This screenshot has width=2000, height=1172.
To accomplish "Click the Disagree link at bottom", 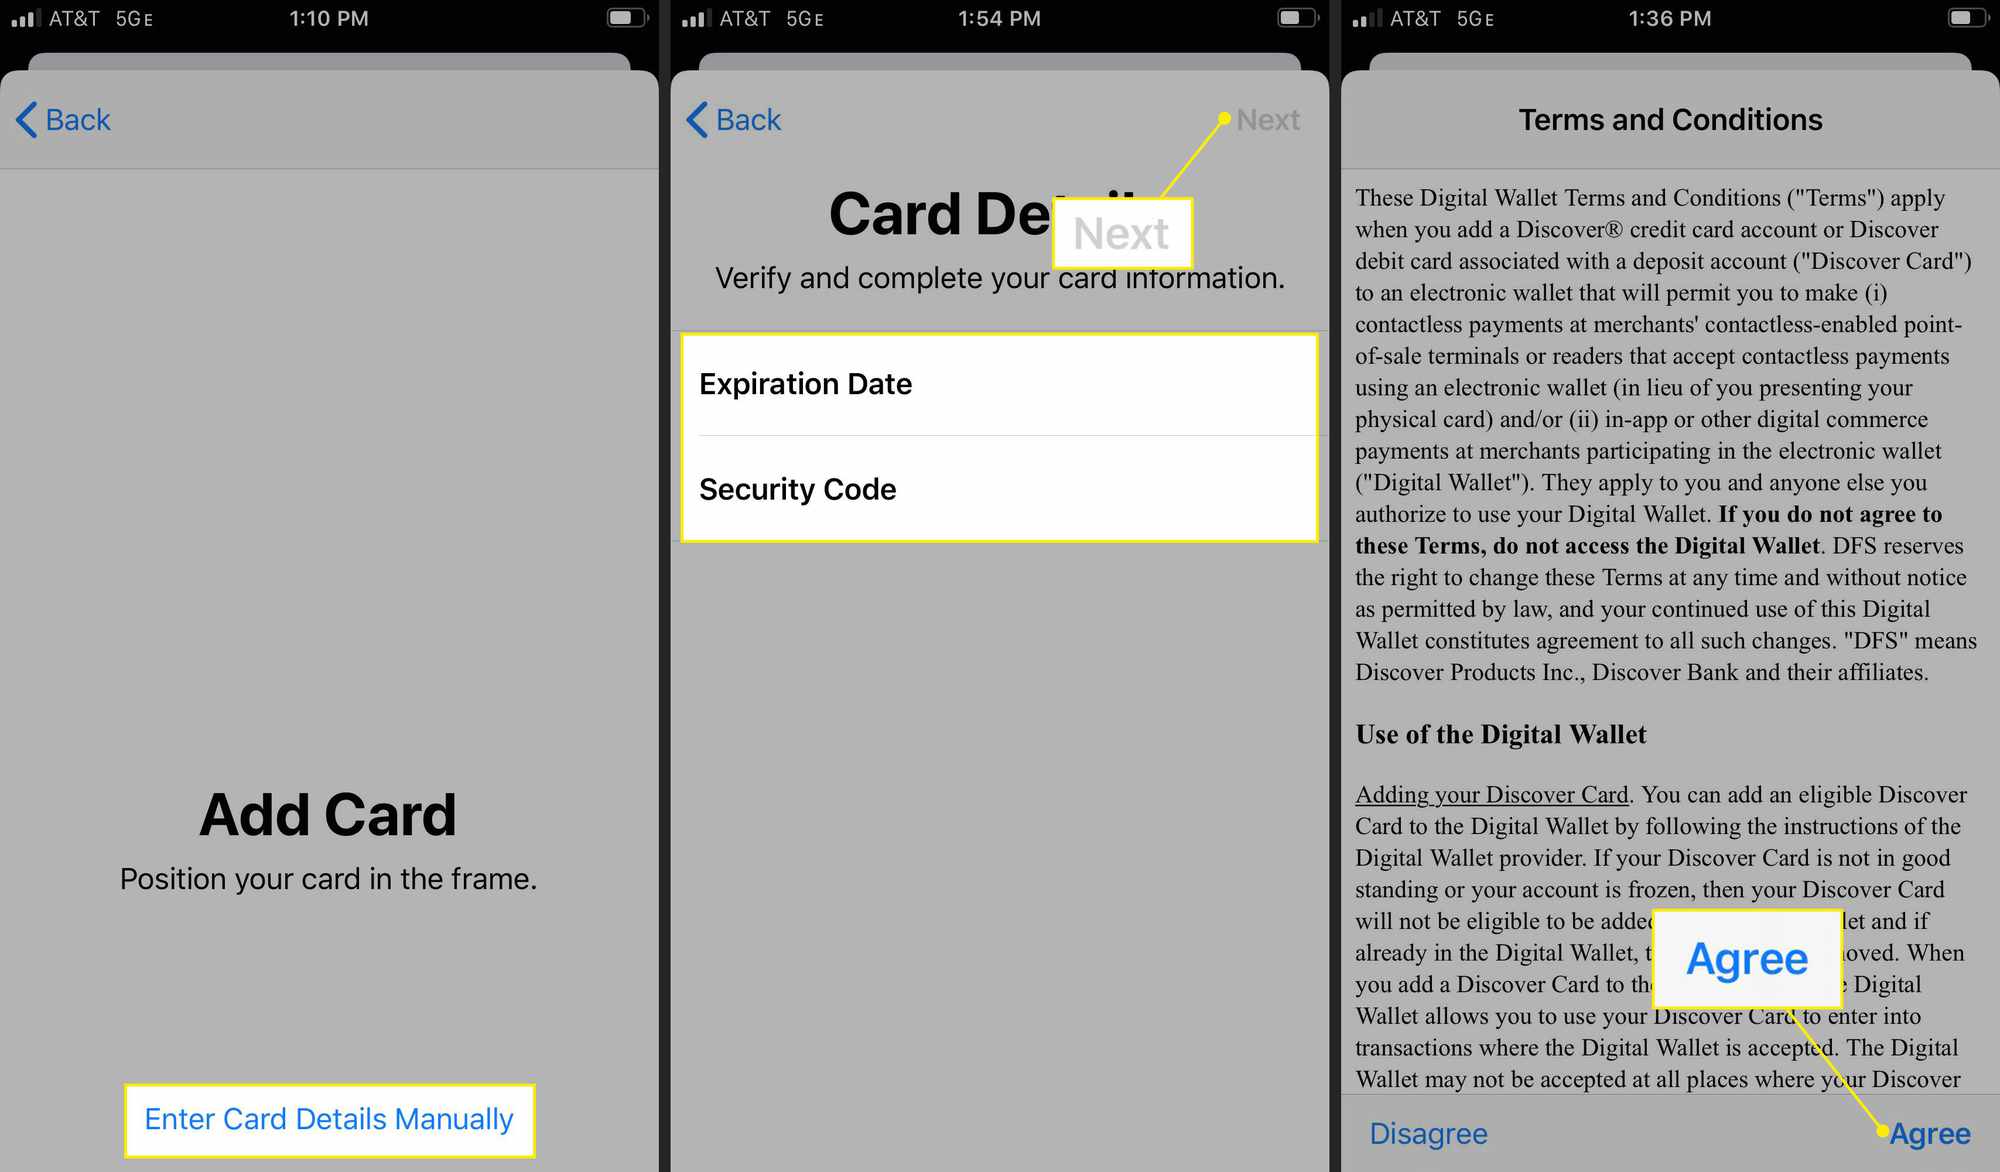I will pos(1428,1134).
